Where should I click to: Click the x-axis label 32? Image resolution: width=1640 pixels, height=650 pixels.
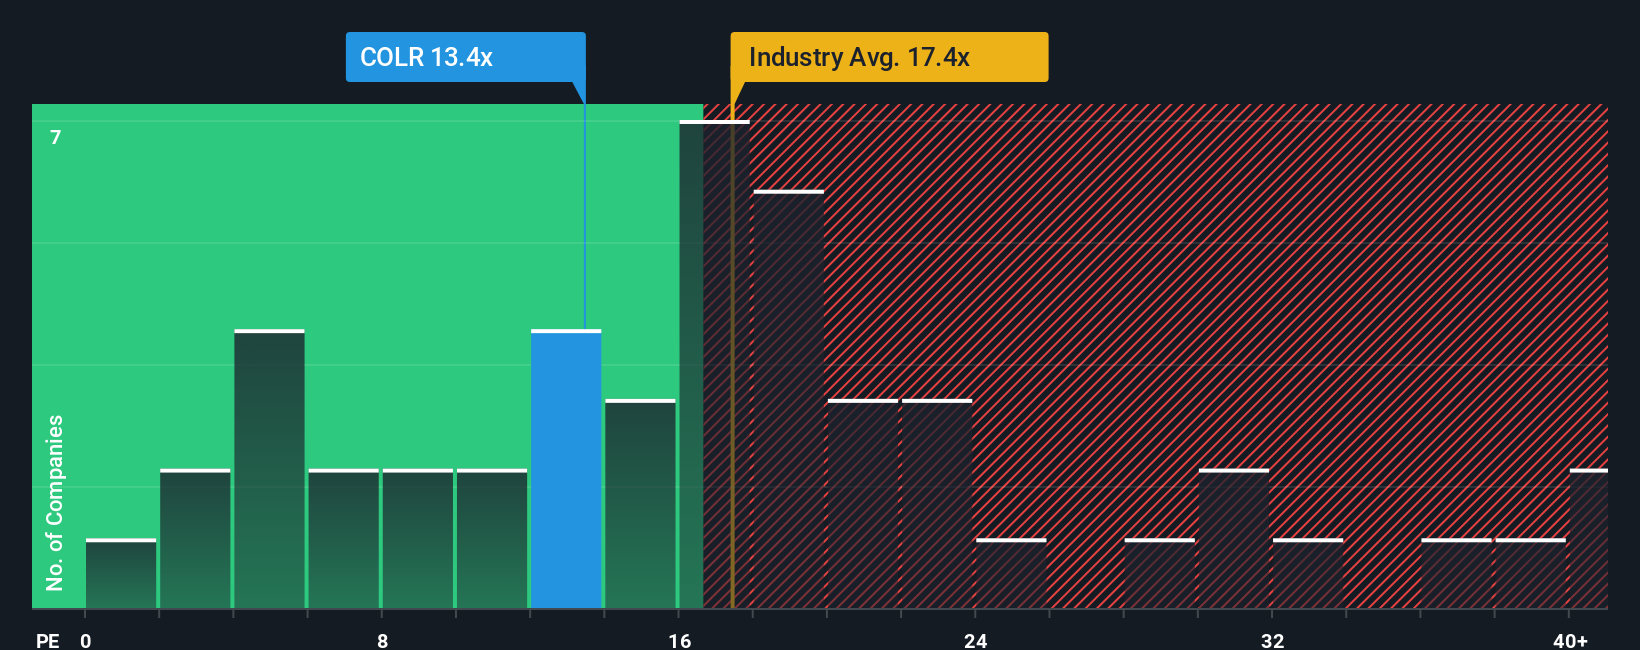pyautogui.click(x=1272, y=640)
